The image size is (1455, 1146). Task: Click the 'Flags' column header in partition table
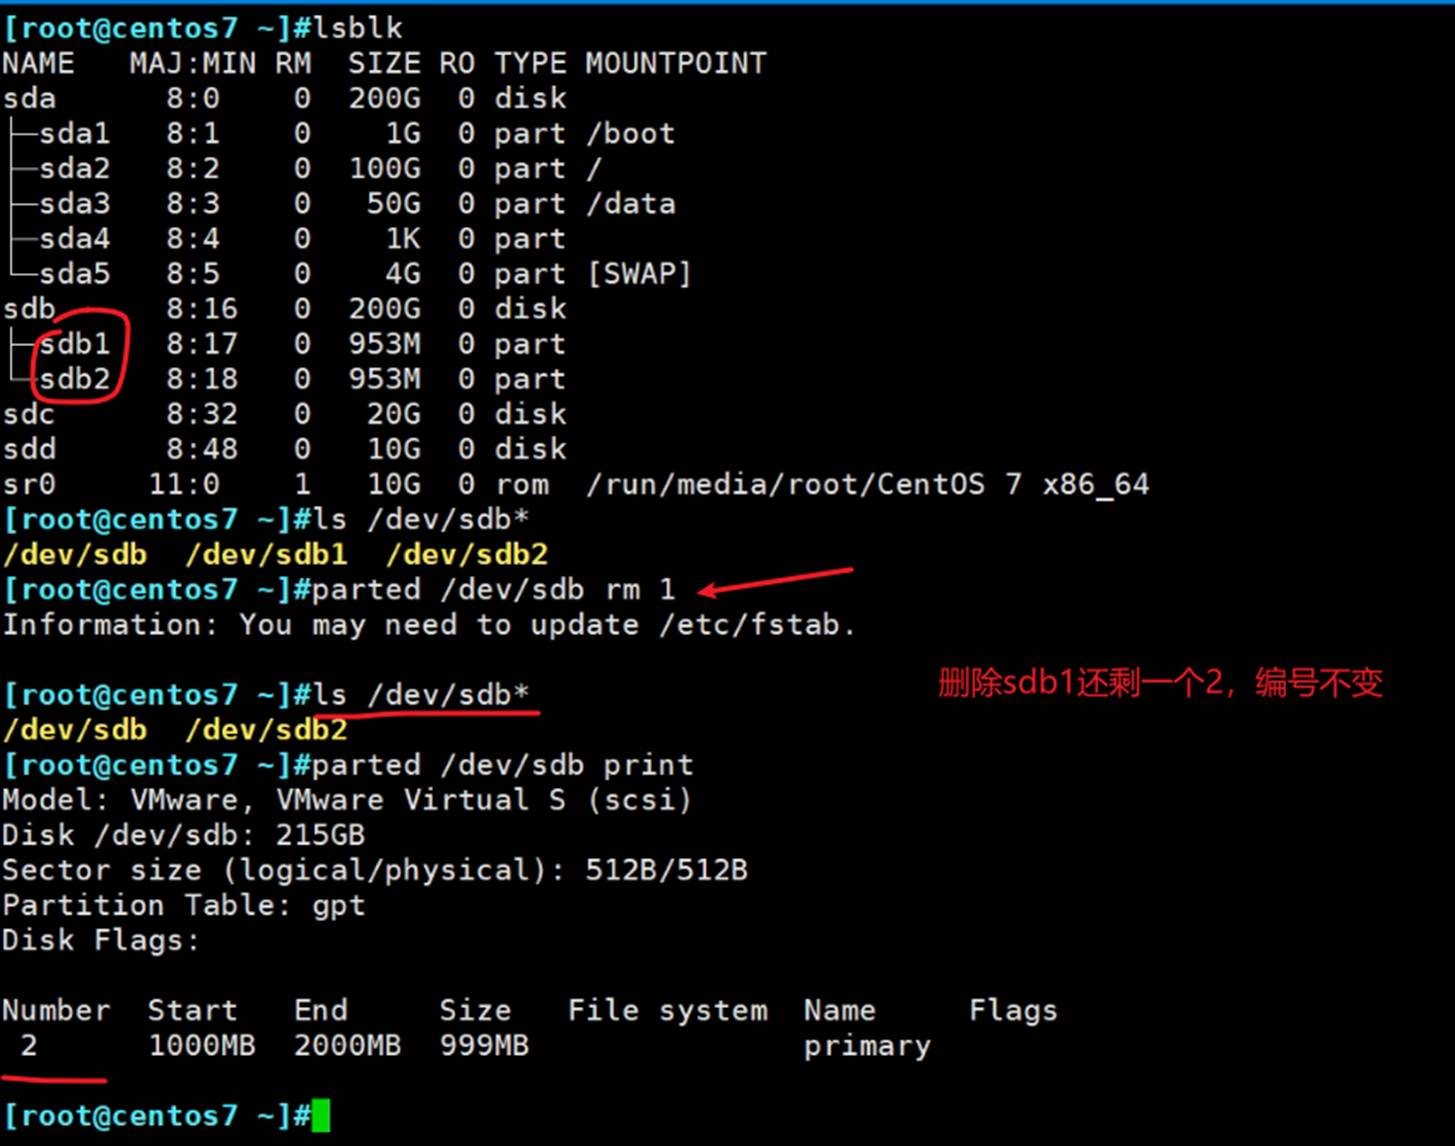(1012, 1010)
